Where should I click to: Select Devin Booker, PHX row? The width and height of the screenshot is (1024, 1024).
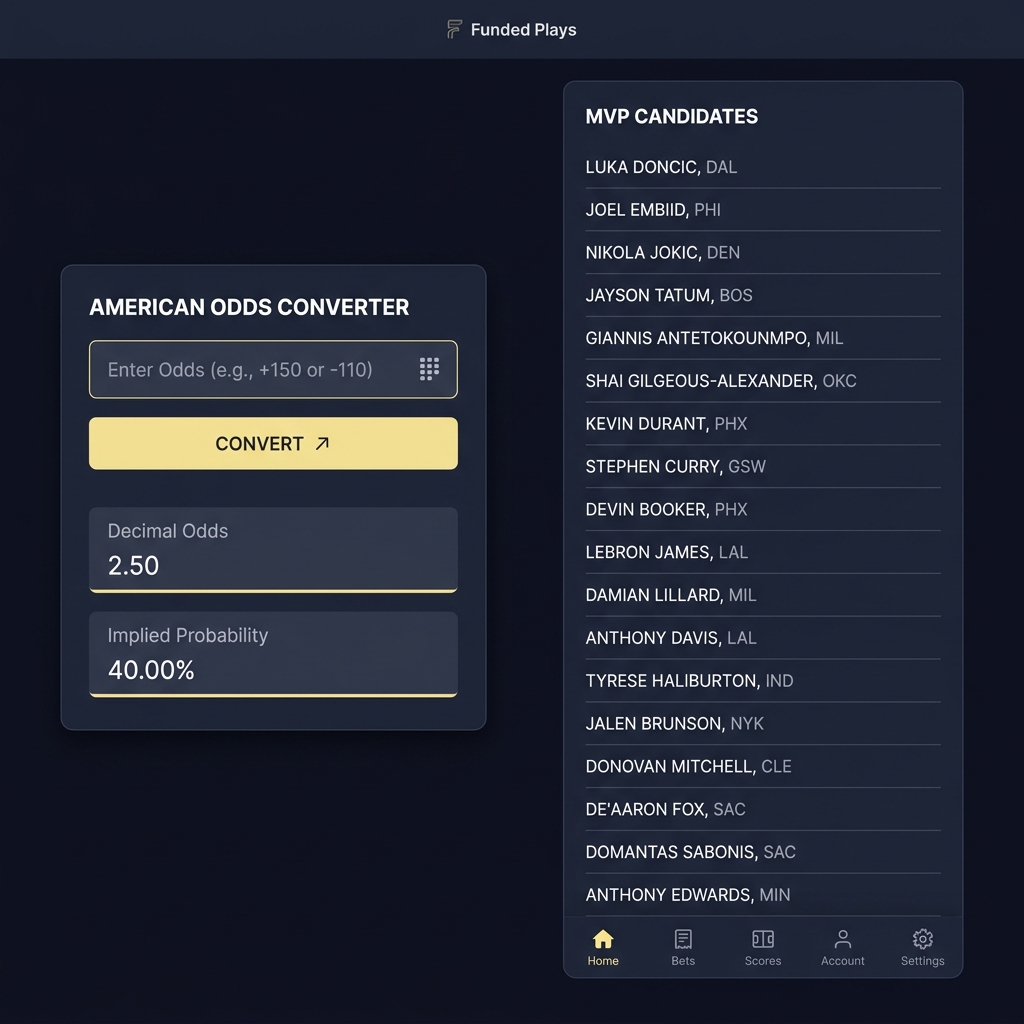click(763, 509)
